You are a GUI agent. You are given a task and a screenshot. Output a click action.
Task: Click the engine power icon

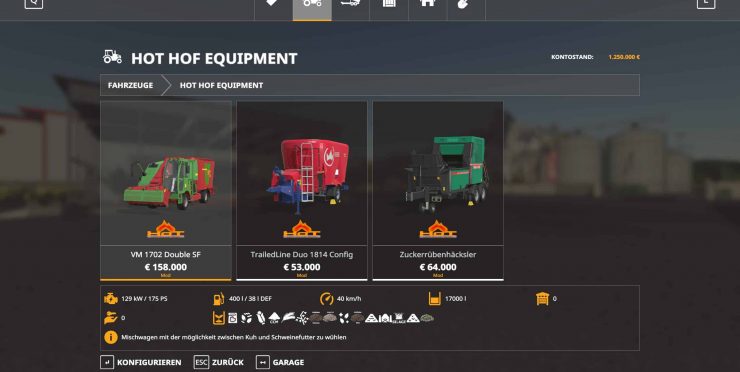(111, 298)
